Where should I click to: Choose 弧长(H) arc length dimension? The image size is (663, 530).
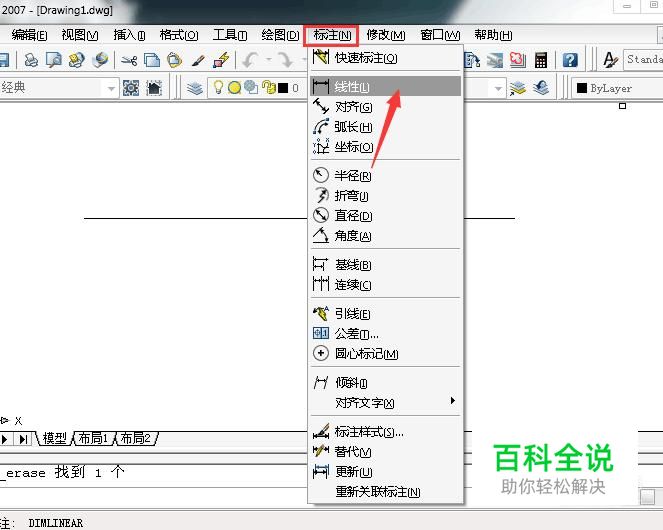pyautogui.click(x=386, y=126)
